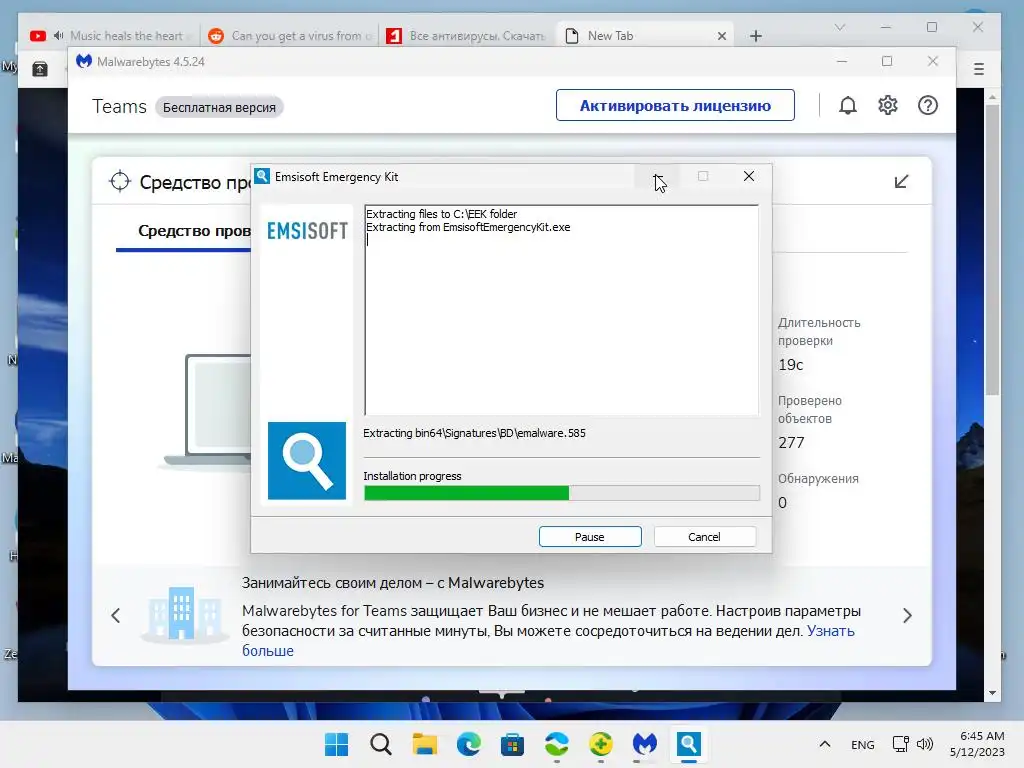Screen dimensions: 1024x768
Task: Click the browser share icon
Action: (x=40, y=69)
